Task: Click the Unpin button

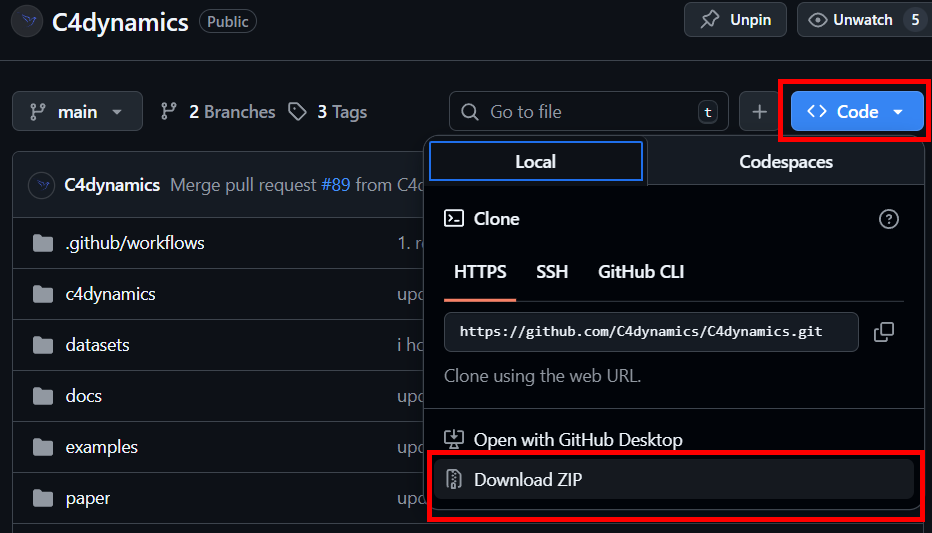Action: click(735, 20)
